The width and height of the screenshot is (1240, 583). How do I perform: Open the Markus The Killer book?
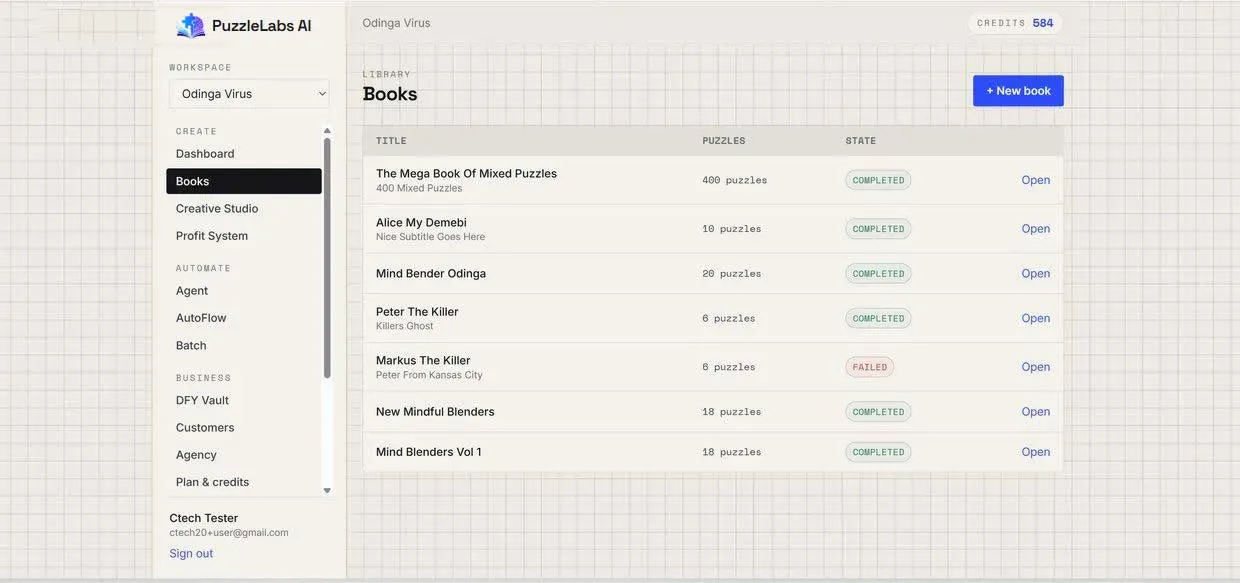[1035, 367]
